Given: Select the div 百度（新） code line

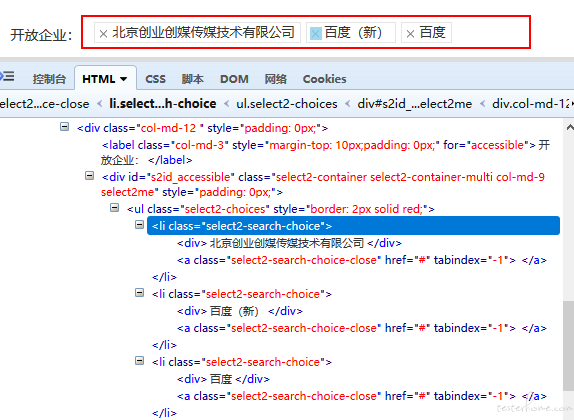Looking at the screenshot, I should pos(240,311).
